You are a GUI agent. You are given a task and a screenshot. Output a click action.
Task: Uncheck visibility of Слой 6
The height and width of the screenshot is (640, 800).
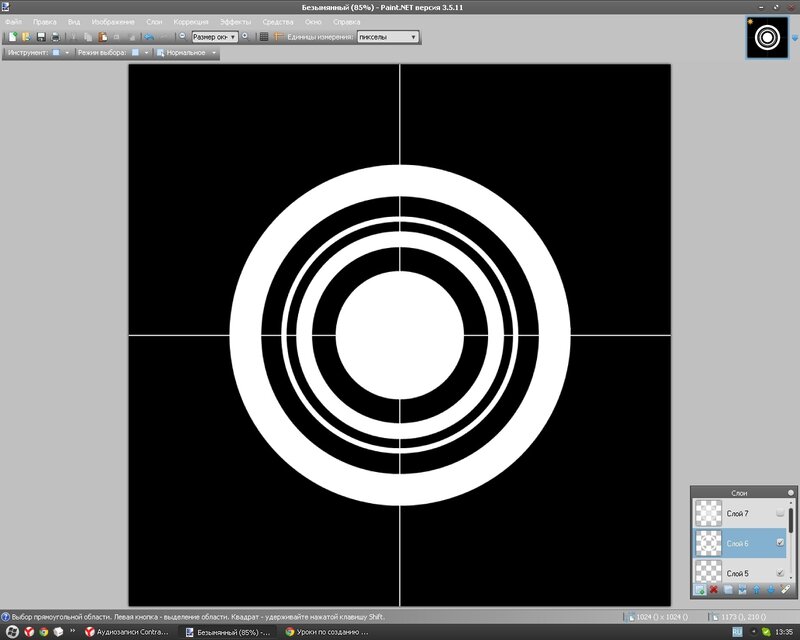pos(780,543)
